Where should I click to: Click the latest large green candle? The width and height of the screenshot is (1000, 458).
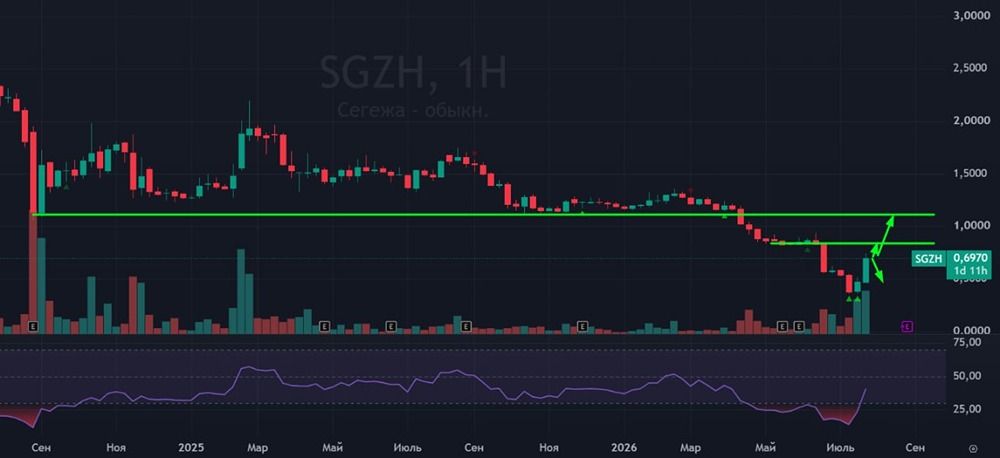point(866,269)
